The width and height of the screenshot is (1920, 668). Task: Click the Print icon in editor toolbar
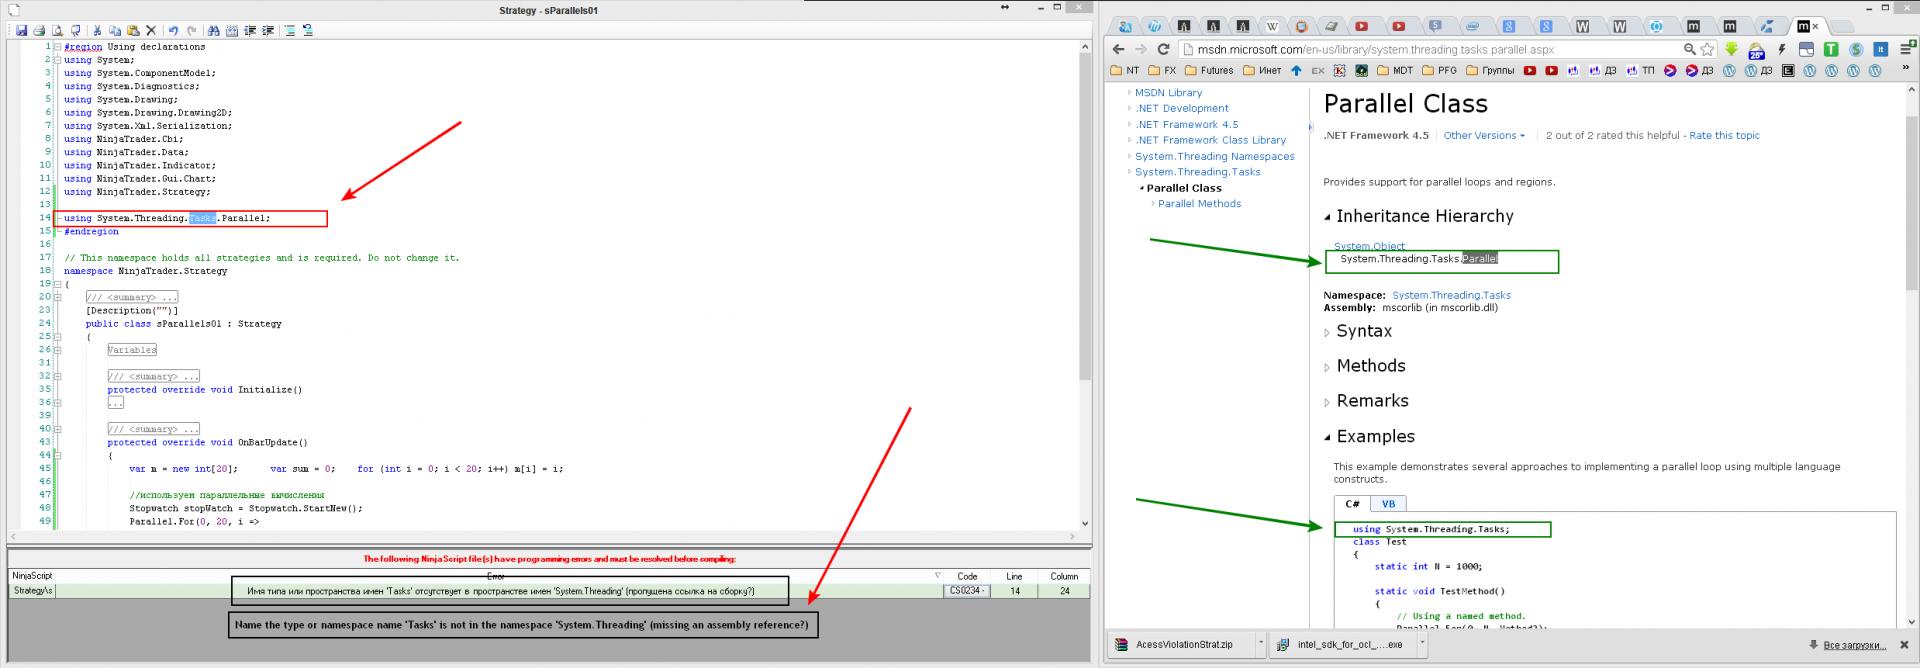tap(39, 30)
